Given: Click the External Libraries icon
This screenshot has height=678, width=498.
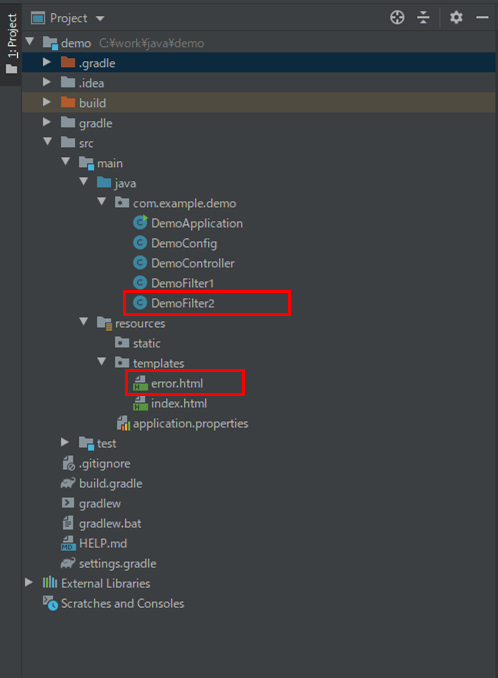Looking at the screenshot, I should click(x=50, y=583).
